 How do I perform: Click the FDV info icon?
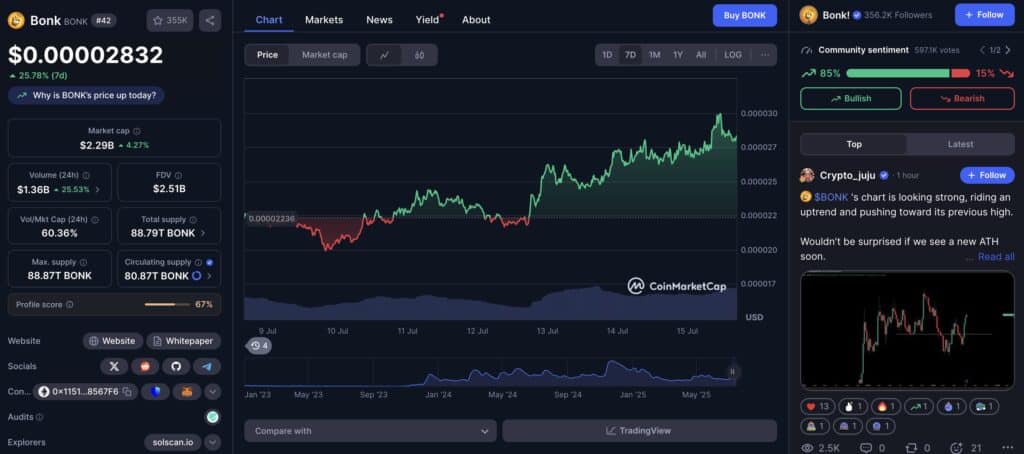coord(178,176)
